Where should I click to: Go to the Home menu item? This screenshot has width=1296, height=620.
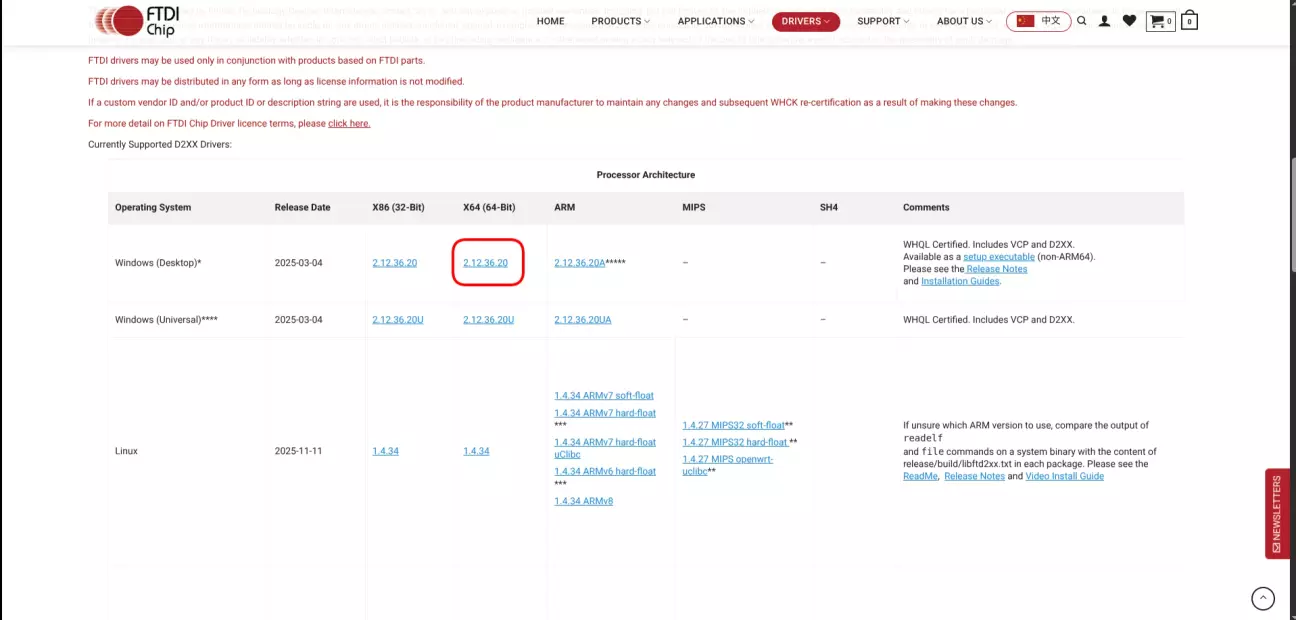point(550,21)
